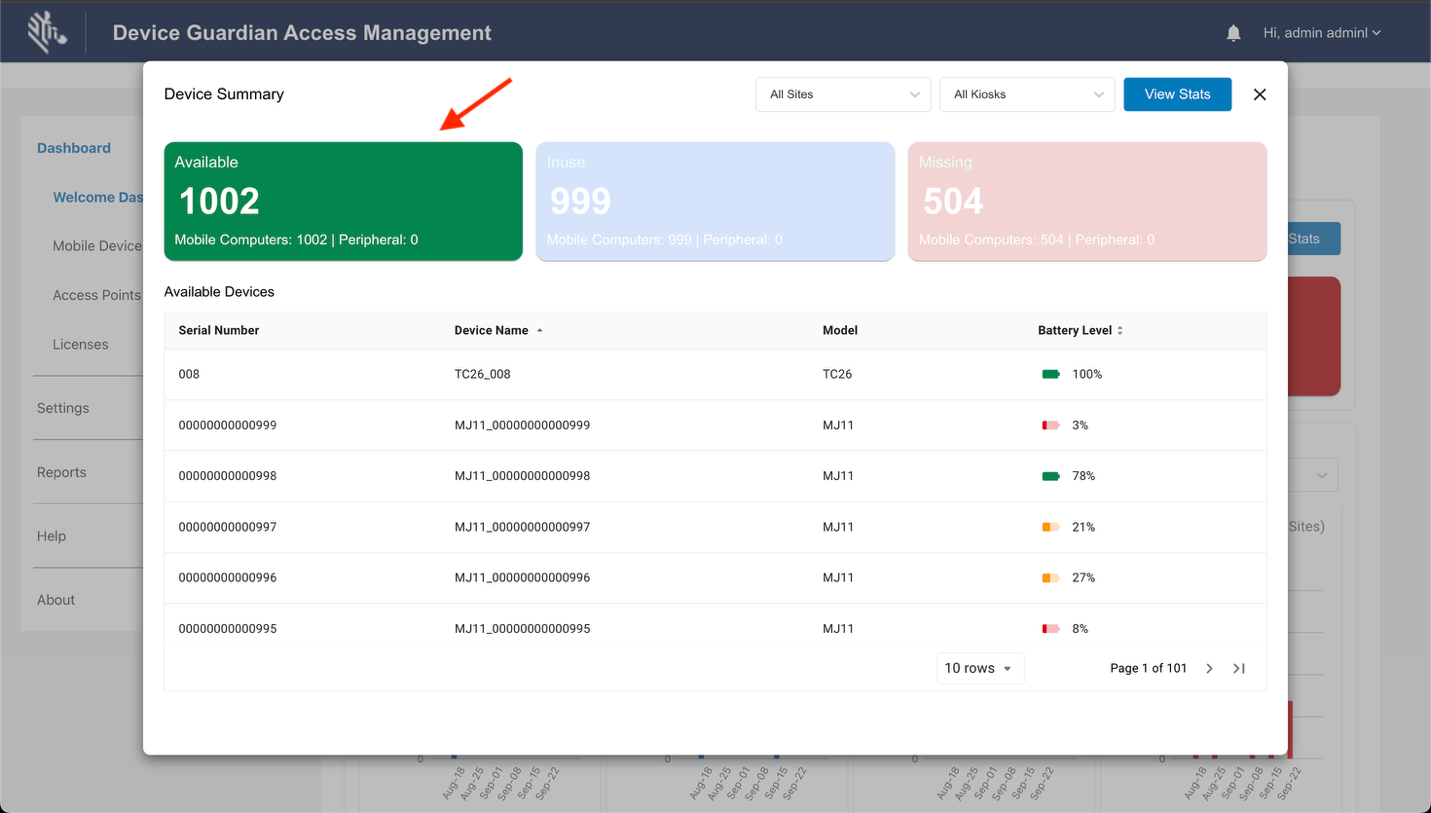Select the Available devices card

coord(343,201)
